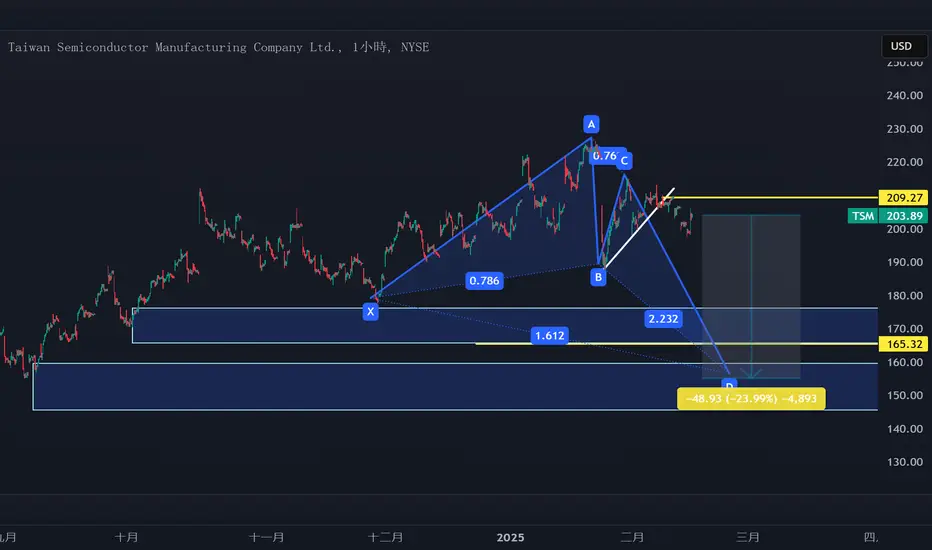Select the pattern point X label
The image size is (932, 550).
(370, 312)
